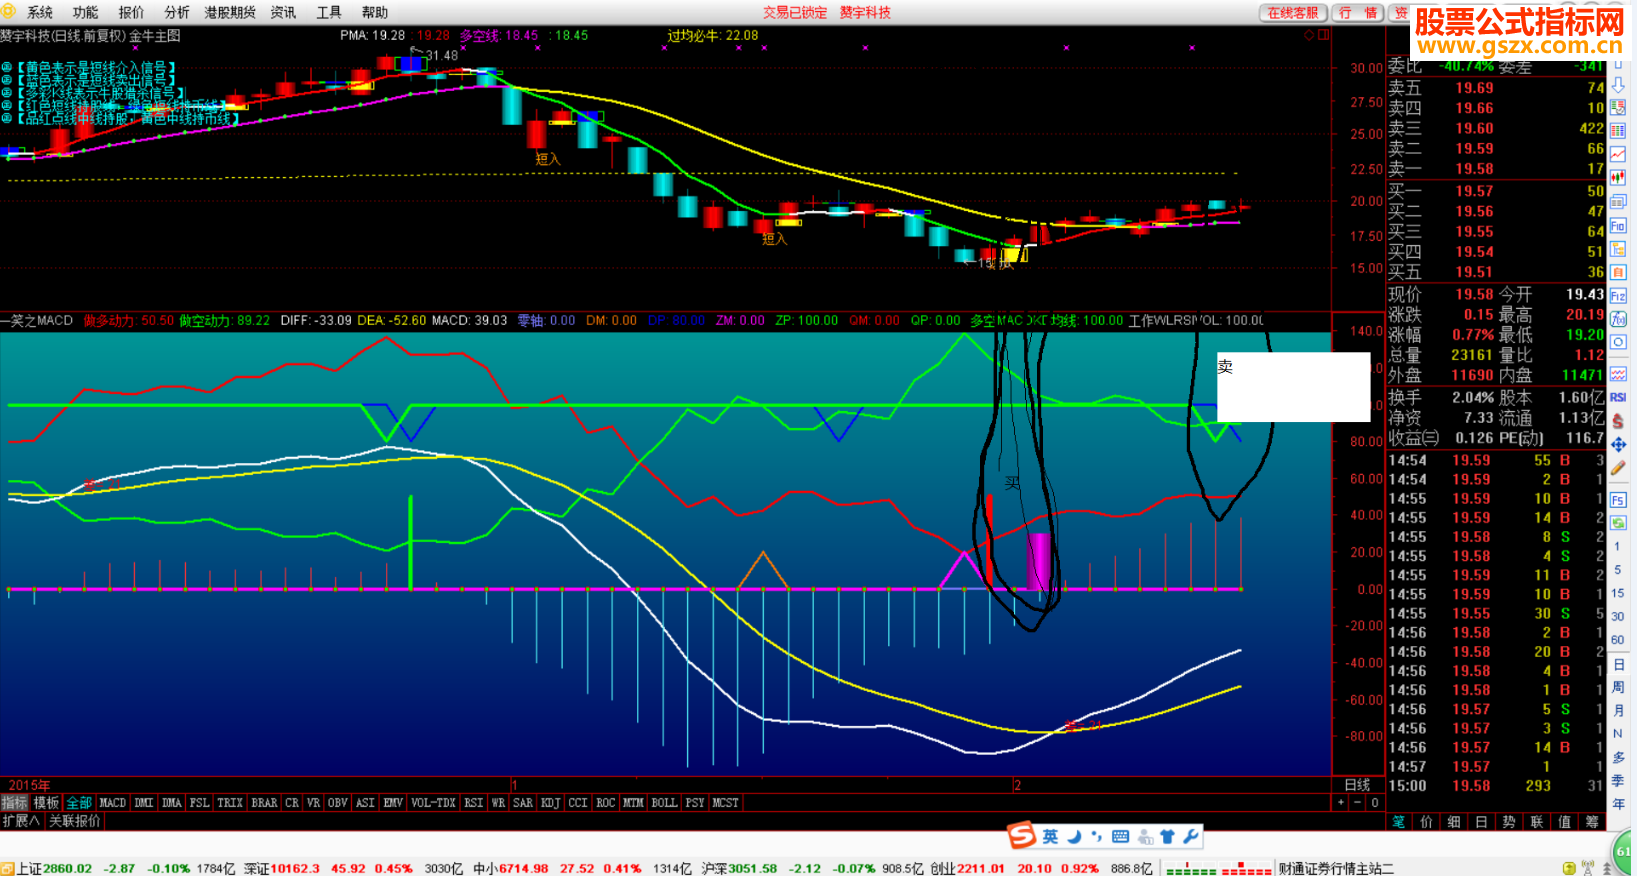Click the 上证 index value in status bar

coord(69,868)
